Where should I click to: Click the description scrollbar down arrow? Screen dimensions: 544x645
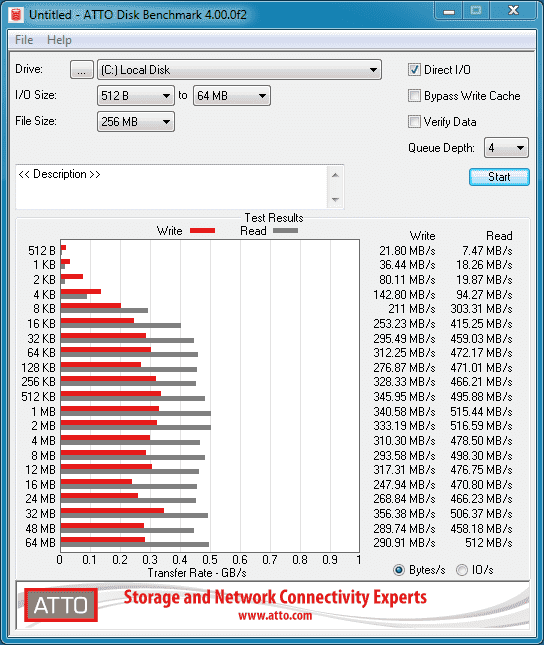(335, 200)
